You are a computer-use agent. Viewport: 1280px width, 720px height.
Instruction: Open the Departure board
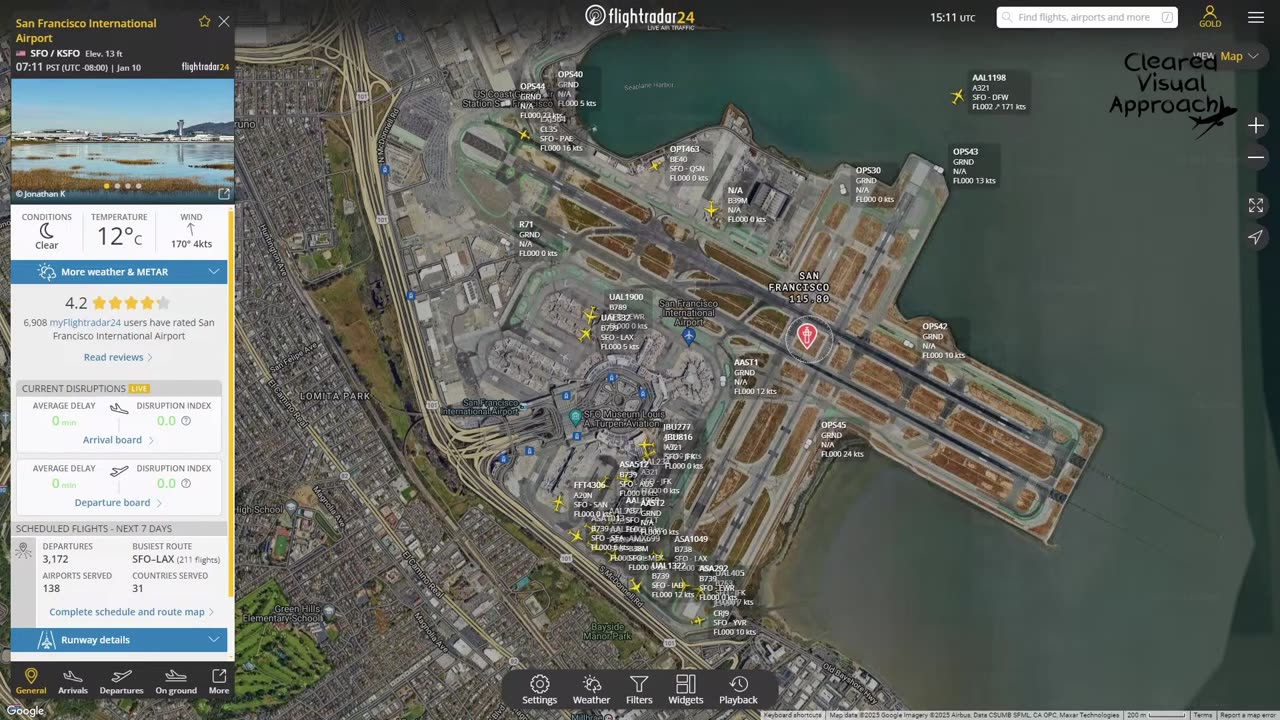(x=118, y=503)
